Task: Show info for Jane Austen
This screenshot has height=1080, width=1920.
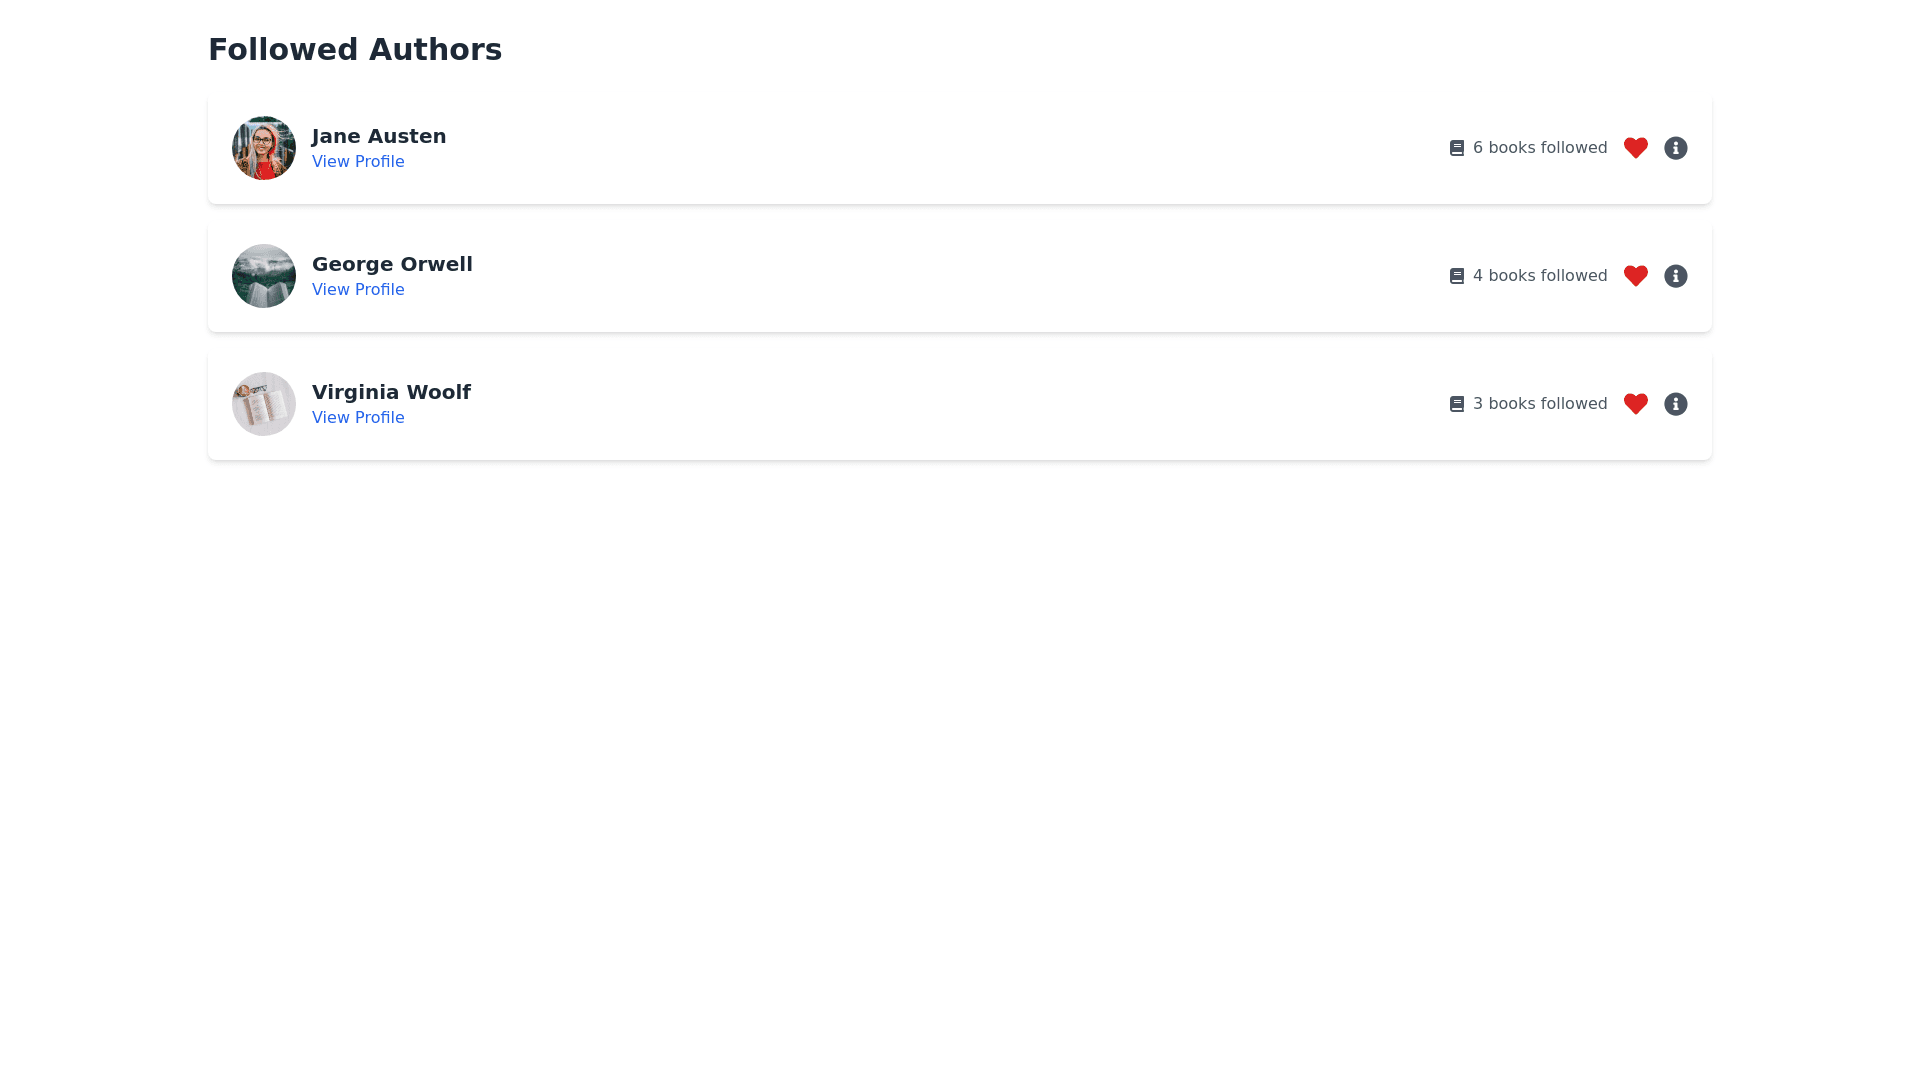Action: 1675,148
